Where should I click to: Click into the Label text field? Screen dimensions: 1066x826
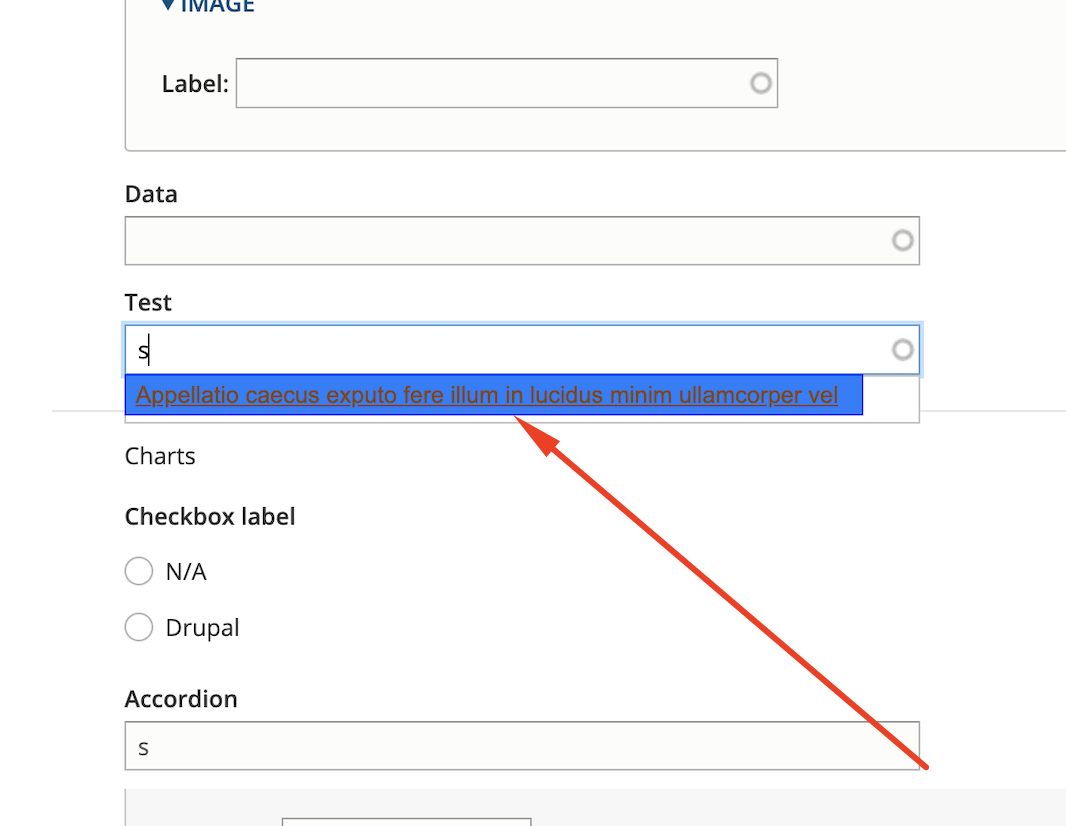point(490,83)
